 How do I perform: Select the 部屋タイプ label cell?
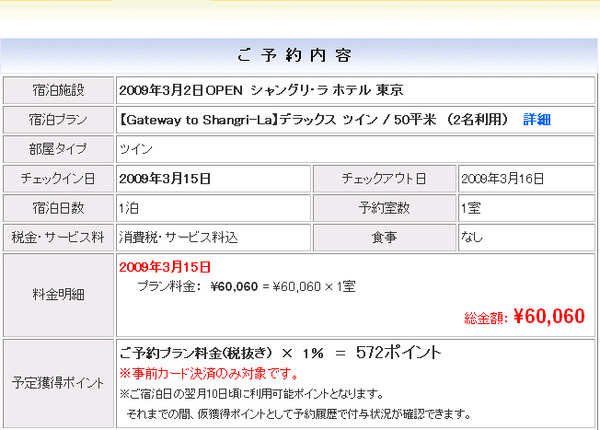pos(59,149)
